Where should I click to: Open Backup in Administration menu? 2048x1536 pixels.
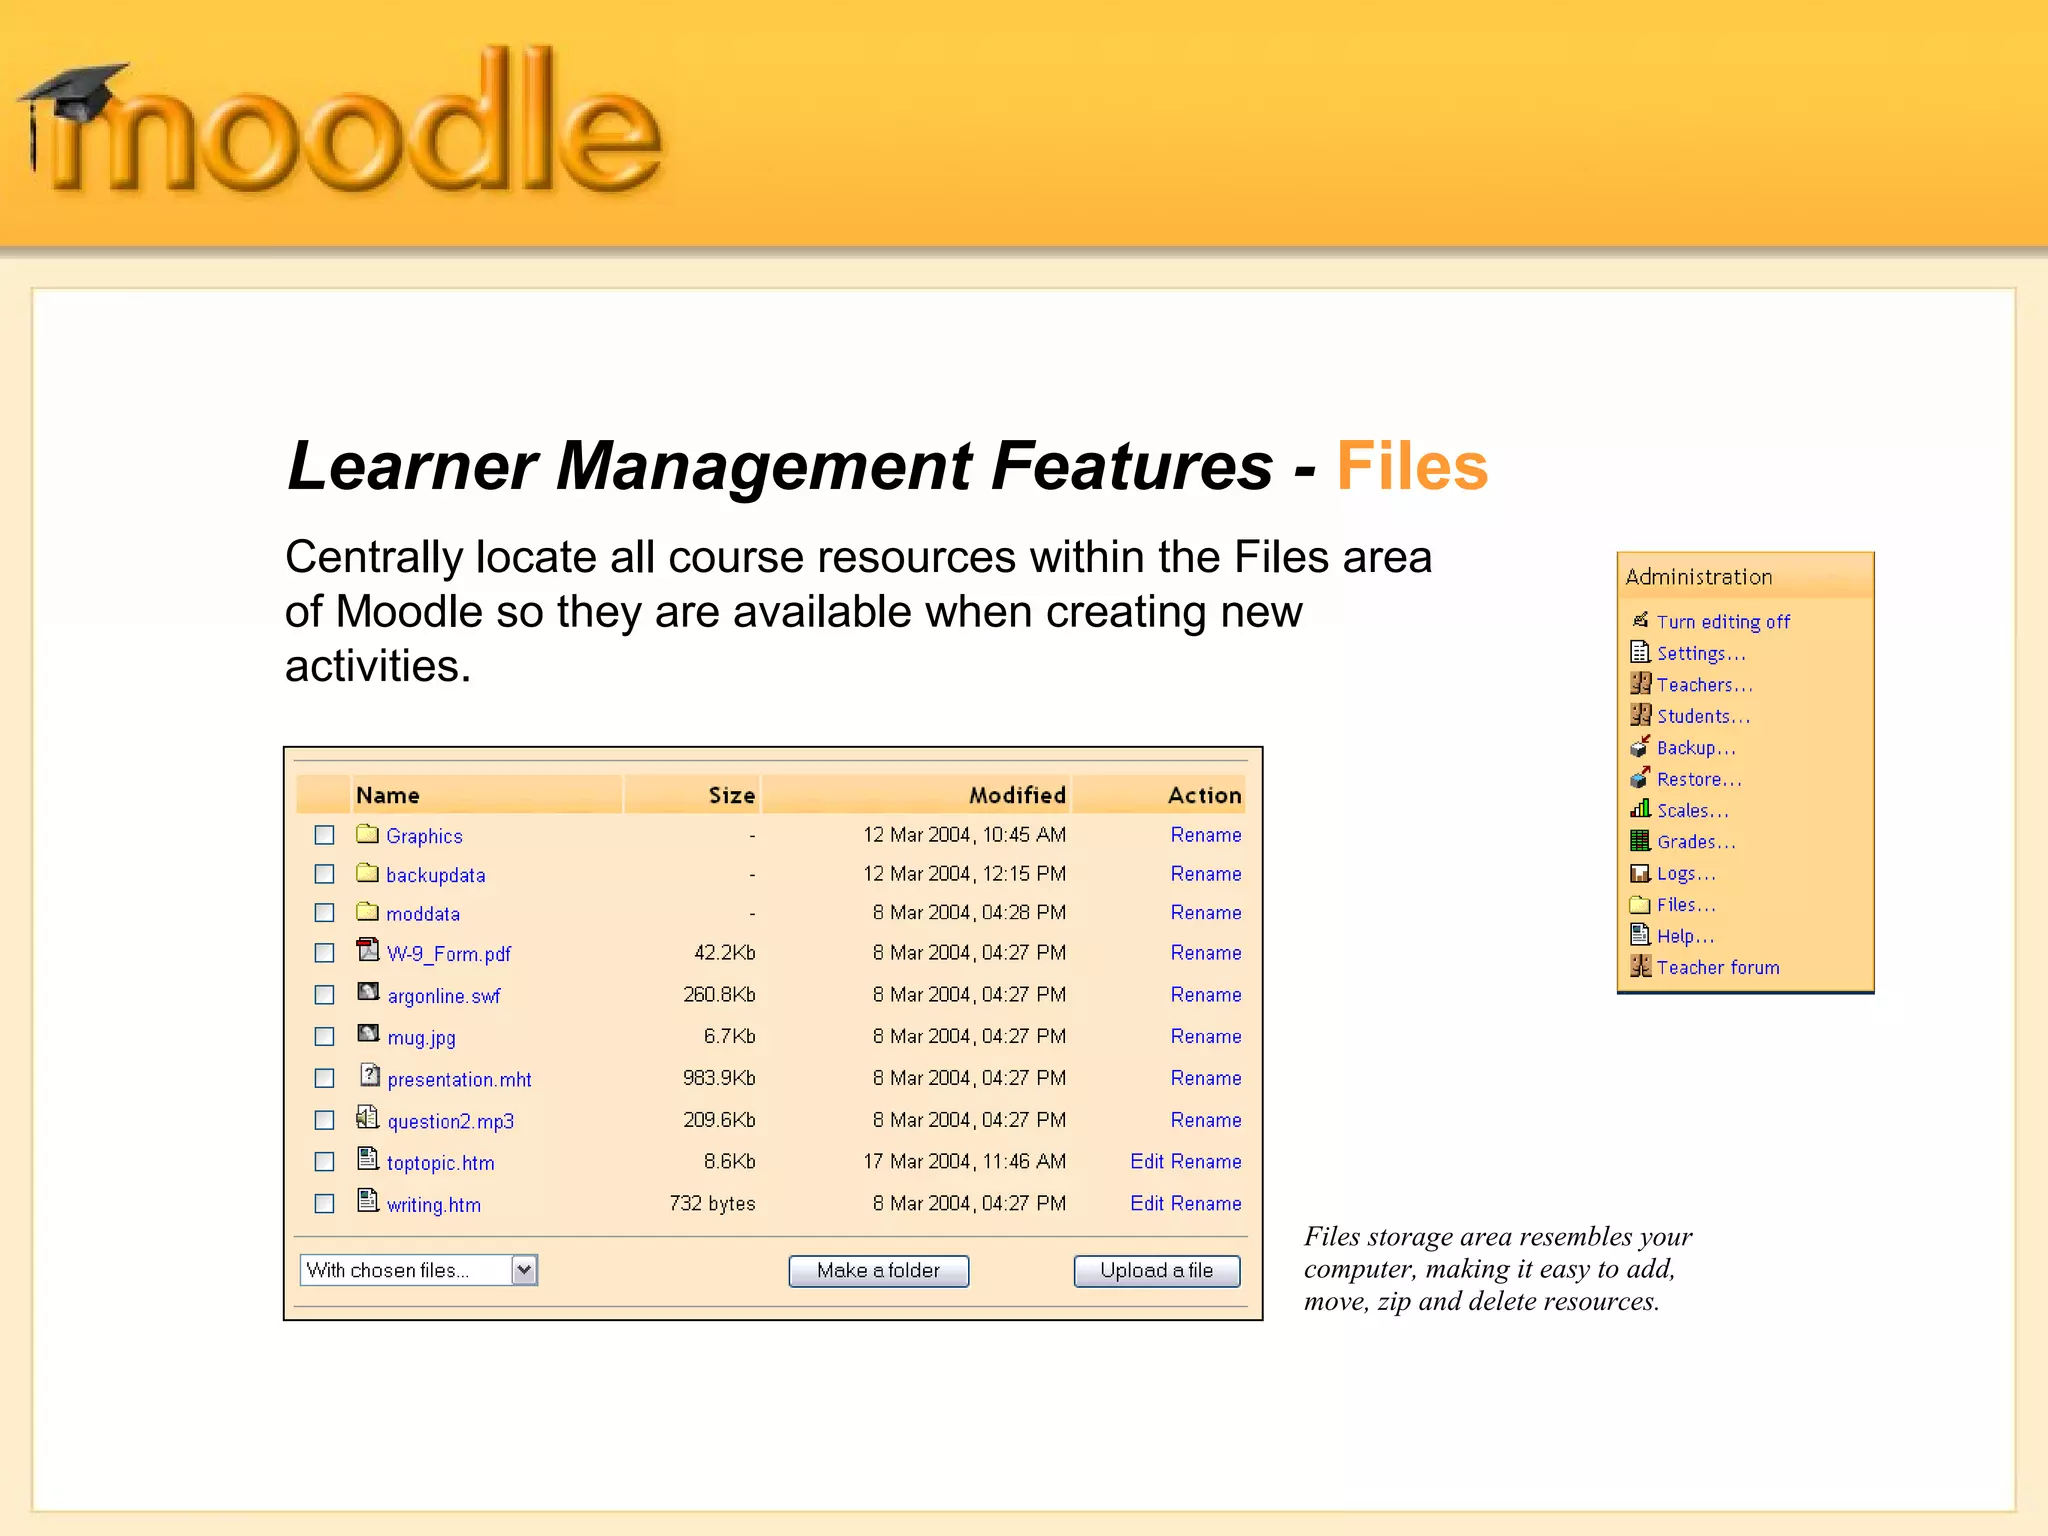pos(1696,748)
